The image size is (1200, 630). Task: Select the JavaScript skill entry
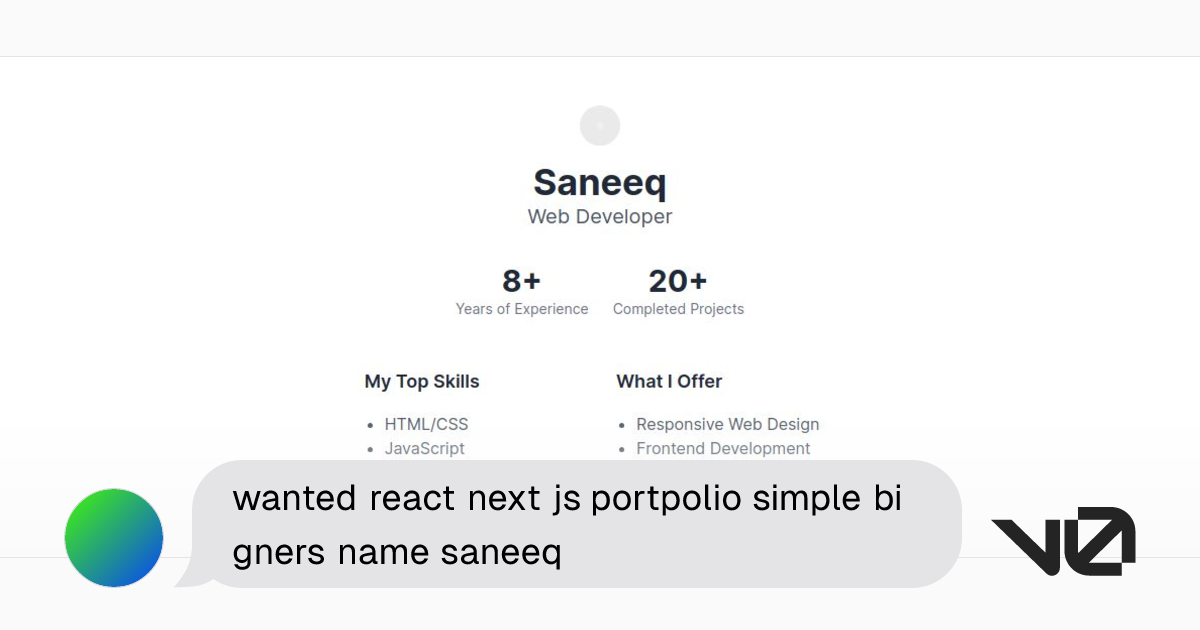point(424,448)
